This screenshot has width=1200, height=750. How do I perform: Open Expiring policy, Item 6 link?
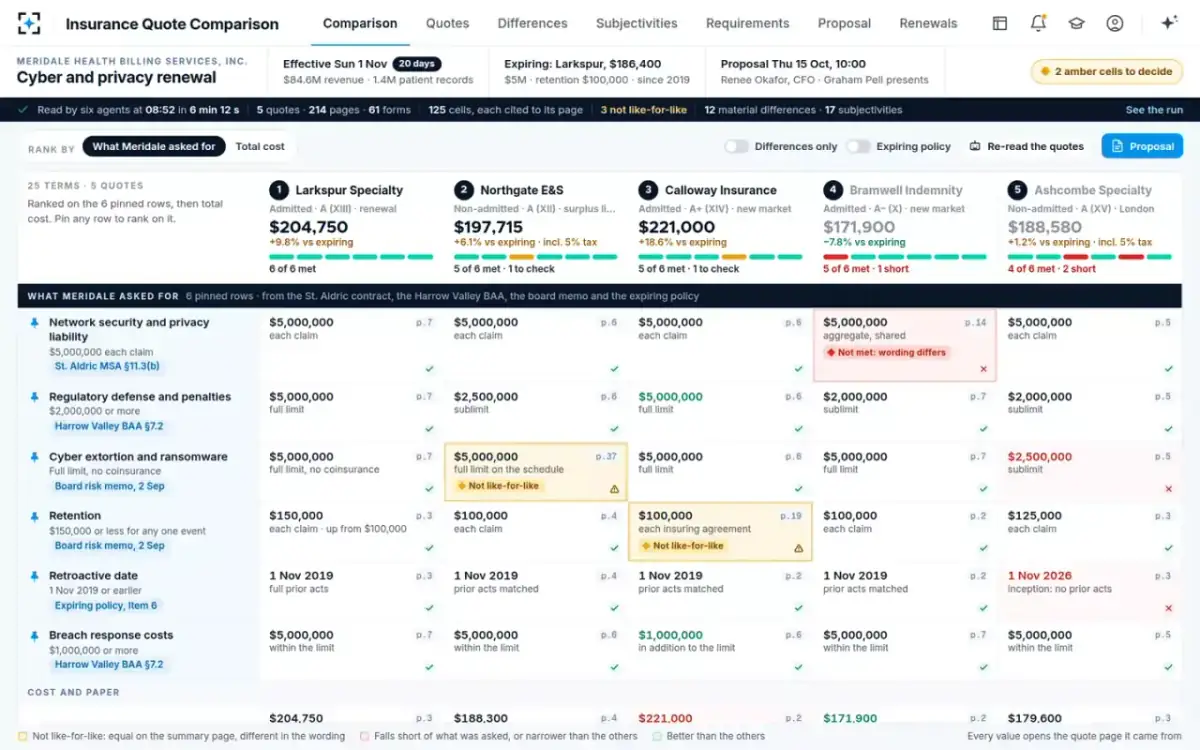(106, 605)
